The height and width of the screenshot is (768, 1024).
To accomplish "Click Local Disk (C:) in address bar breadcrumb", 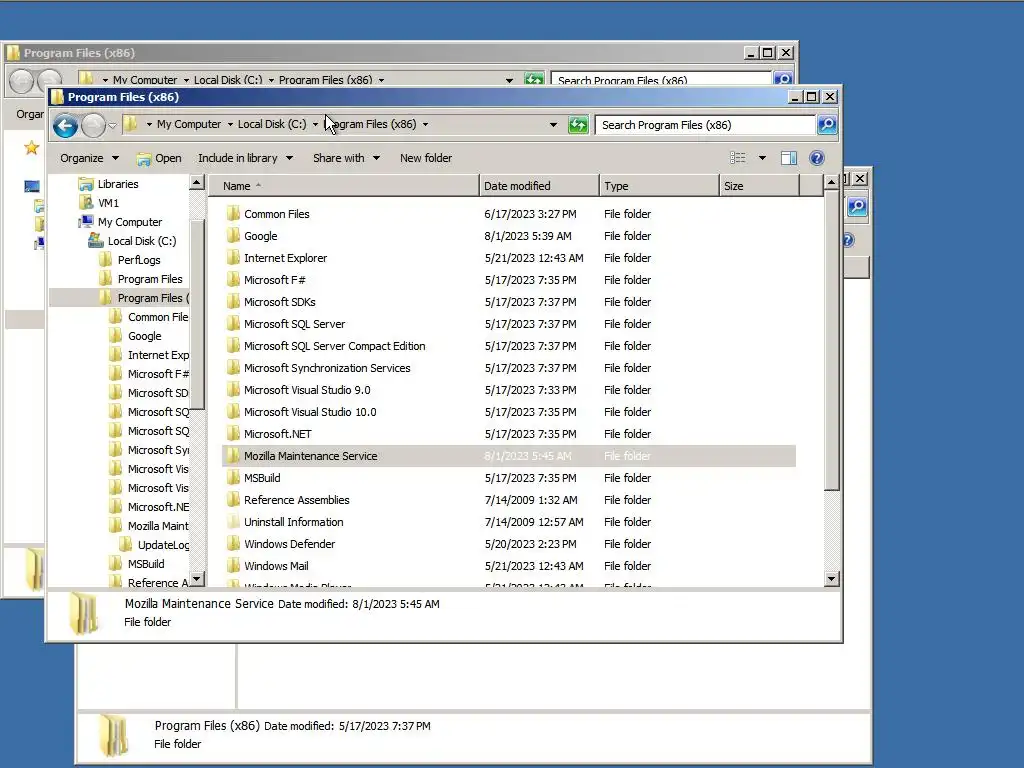I will [x=272, y=124].
